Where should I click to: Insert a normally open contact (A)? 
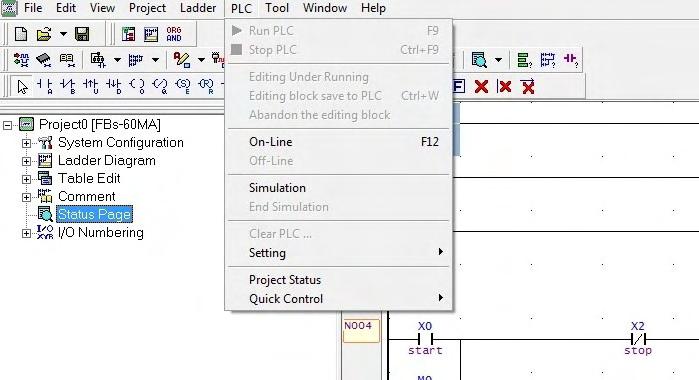pos(44,86)
